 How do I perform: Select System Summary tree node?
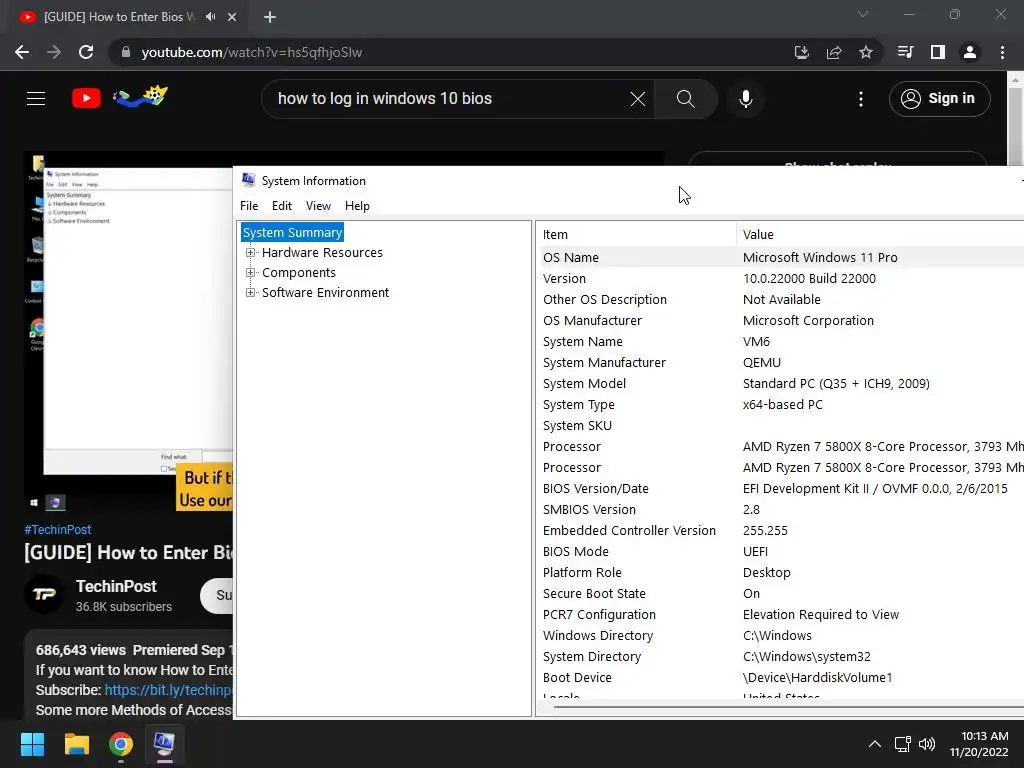(x=292, y=232)
